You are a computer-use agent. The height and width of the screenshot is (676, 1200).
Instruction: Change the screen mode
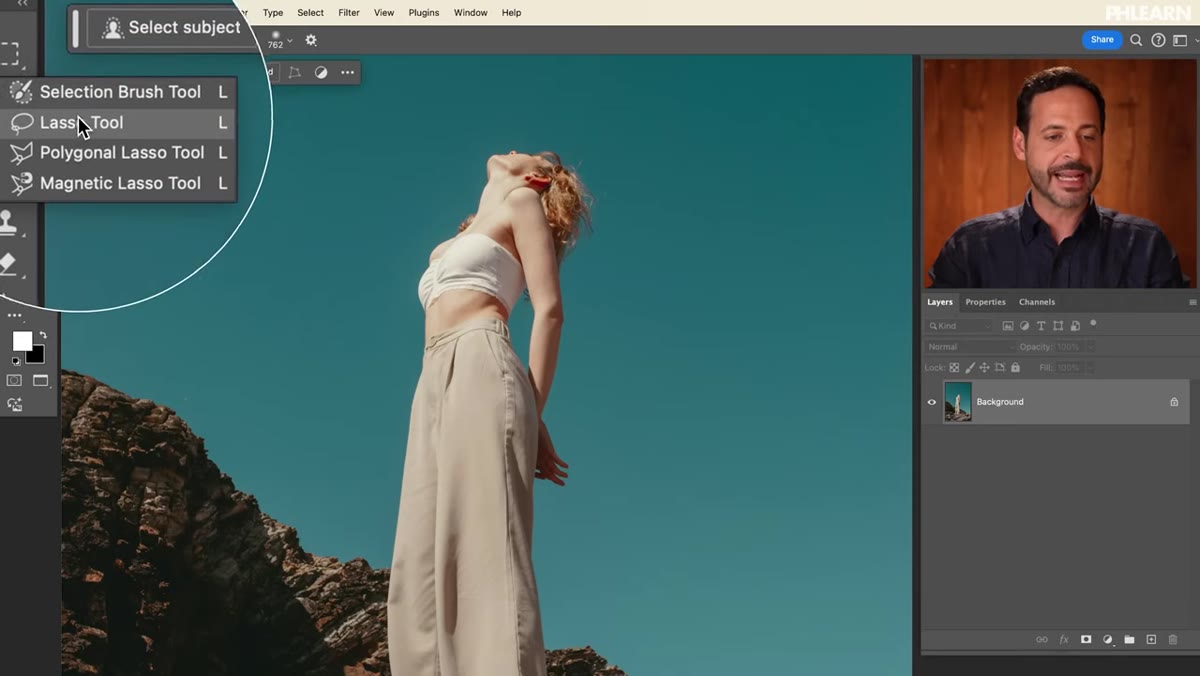(41, 381)
